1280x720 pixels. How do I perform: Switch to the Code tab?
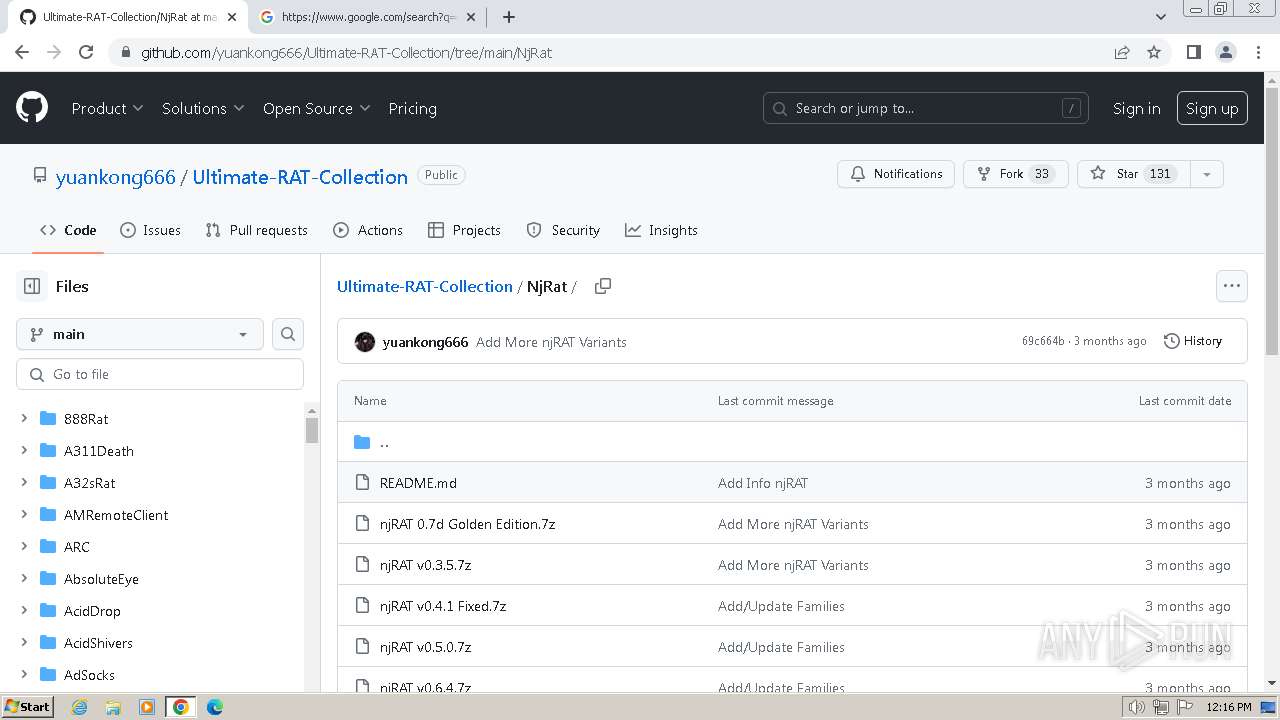[68, 230]
